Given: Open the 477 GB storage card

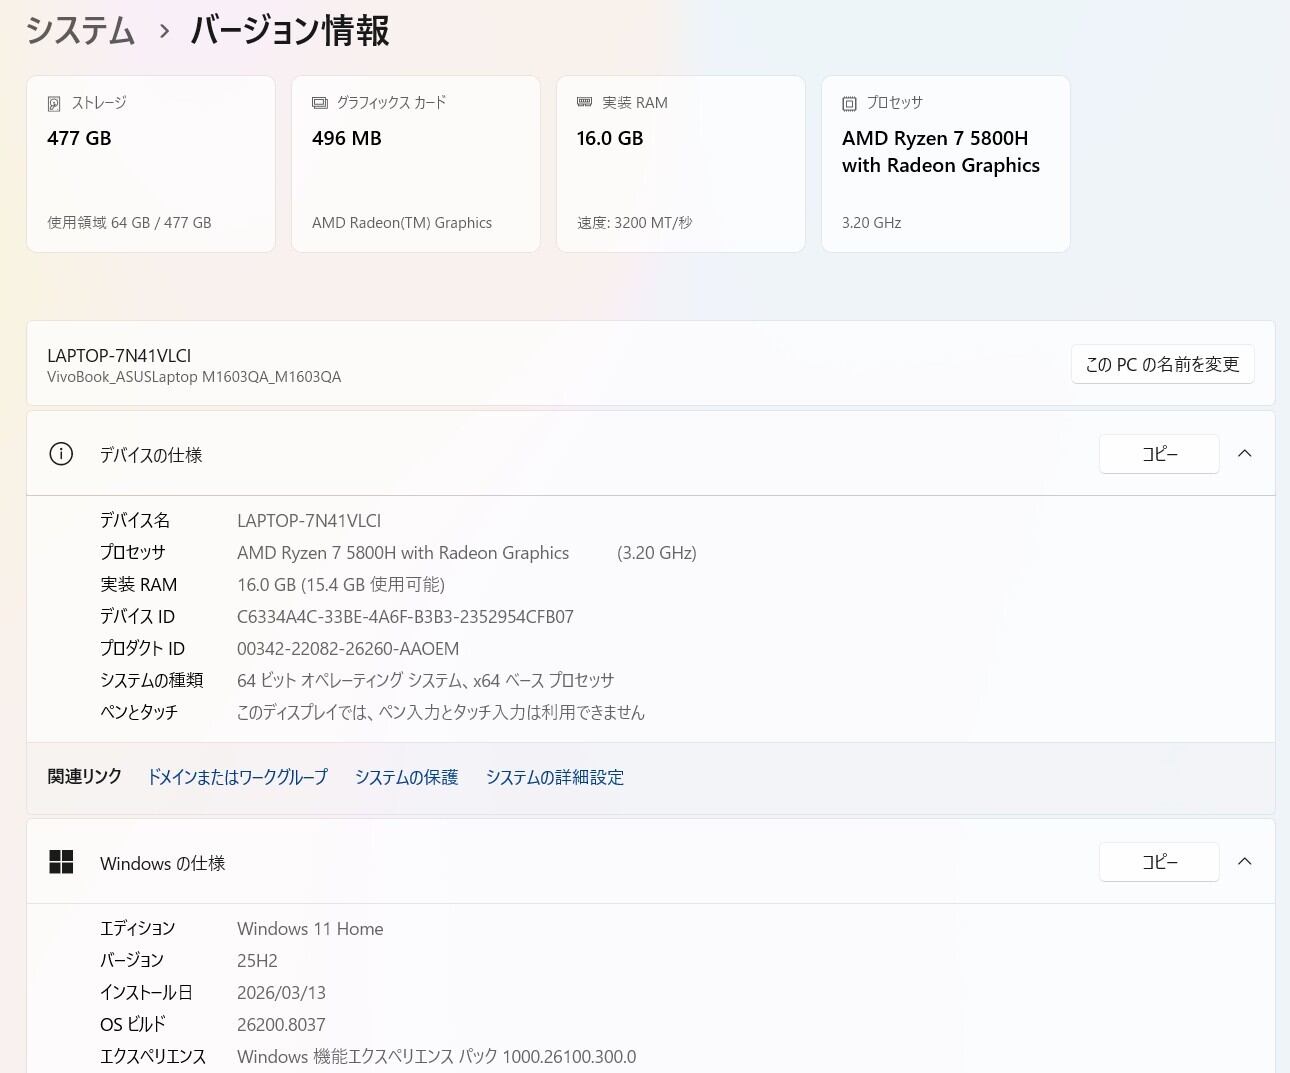Looking at the screenshot, I should click(151, 164).
